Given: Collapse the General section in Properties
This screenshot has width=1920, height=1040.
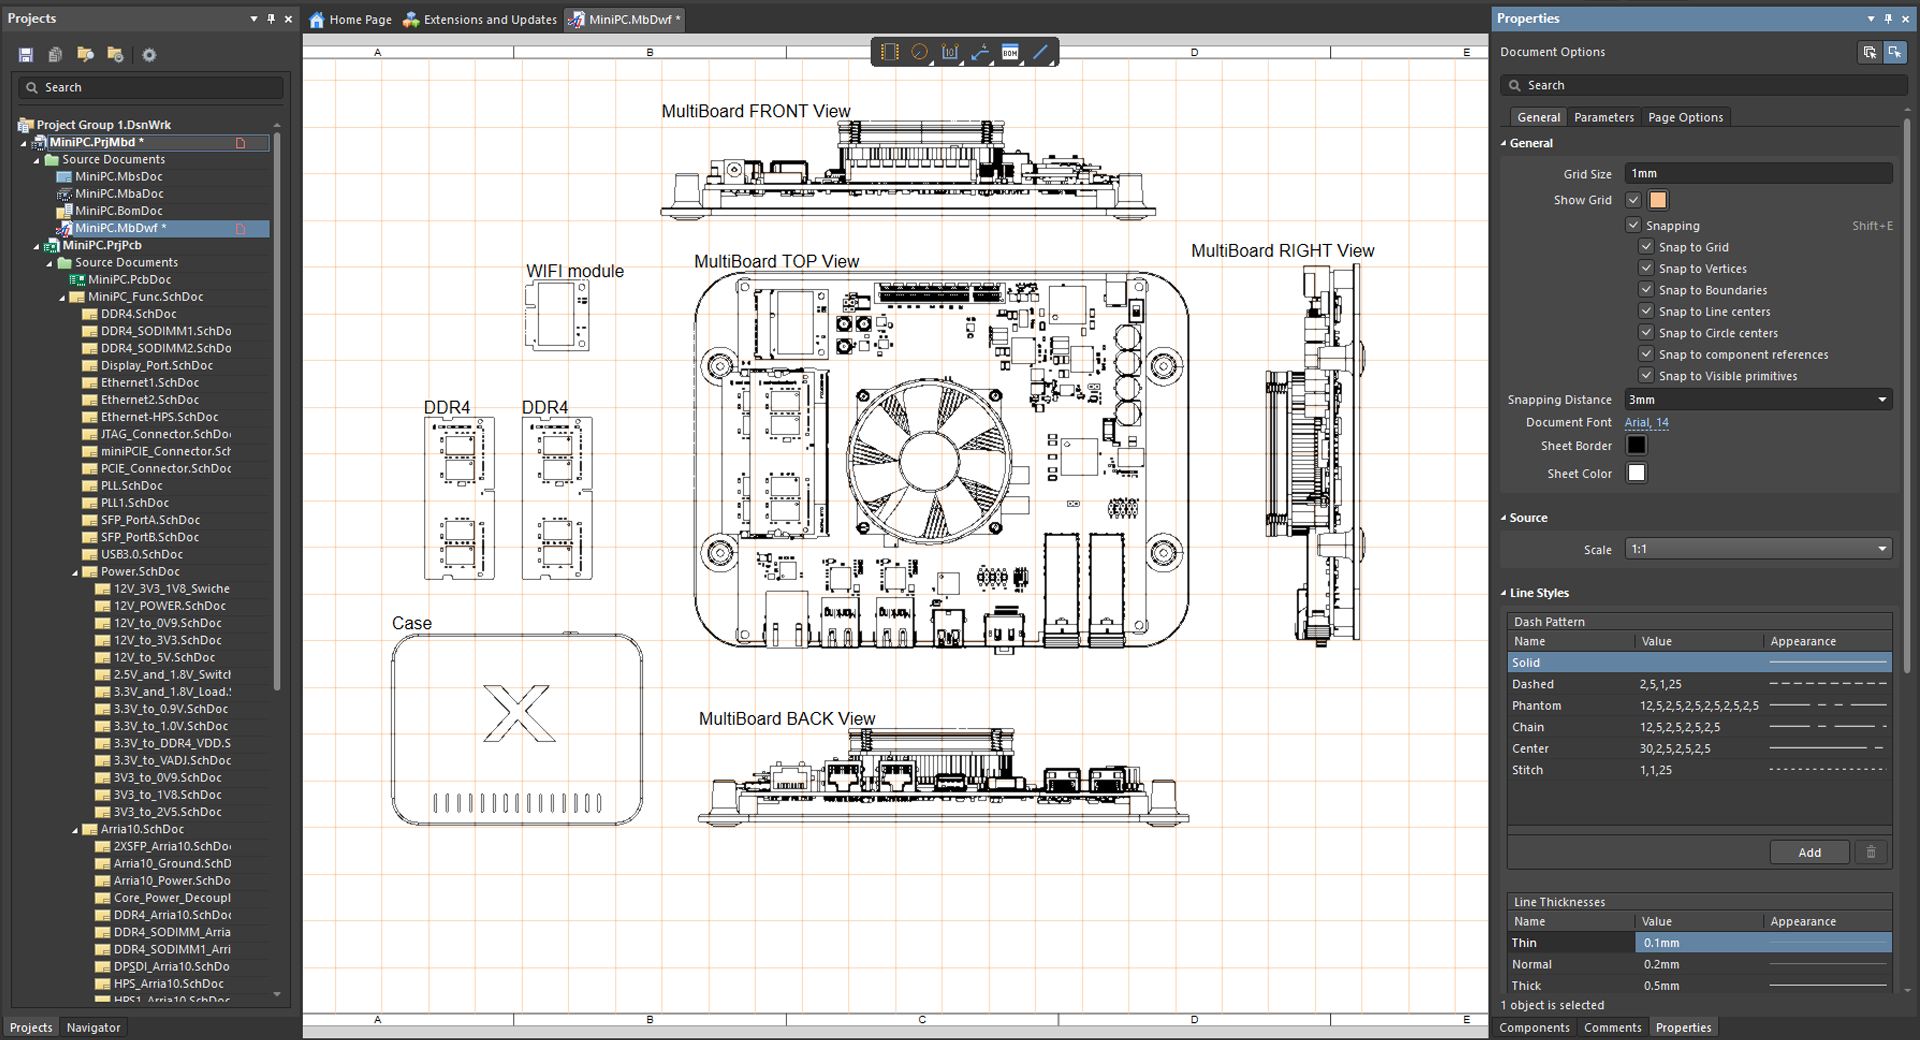Looking at the screenshot, I should tap(1503, 143).
